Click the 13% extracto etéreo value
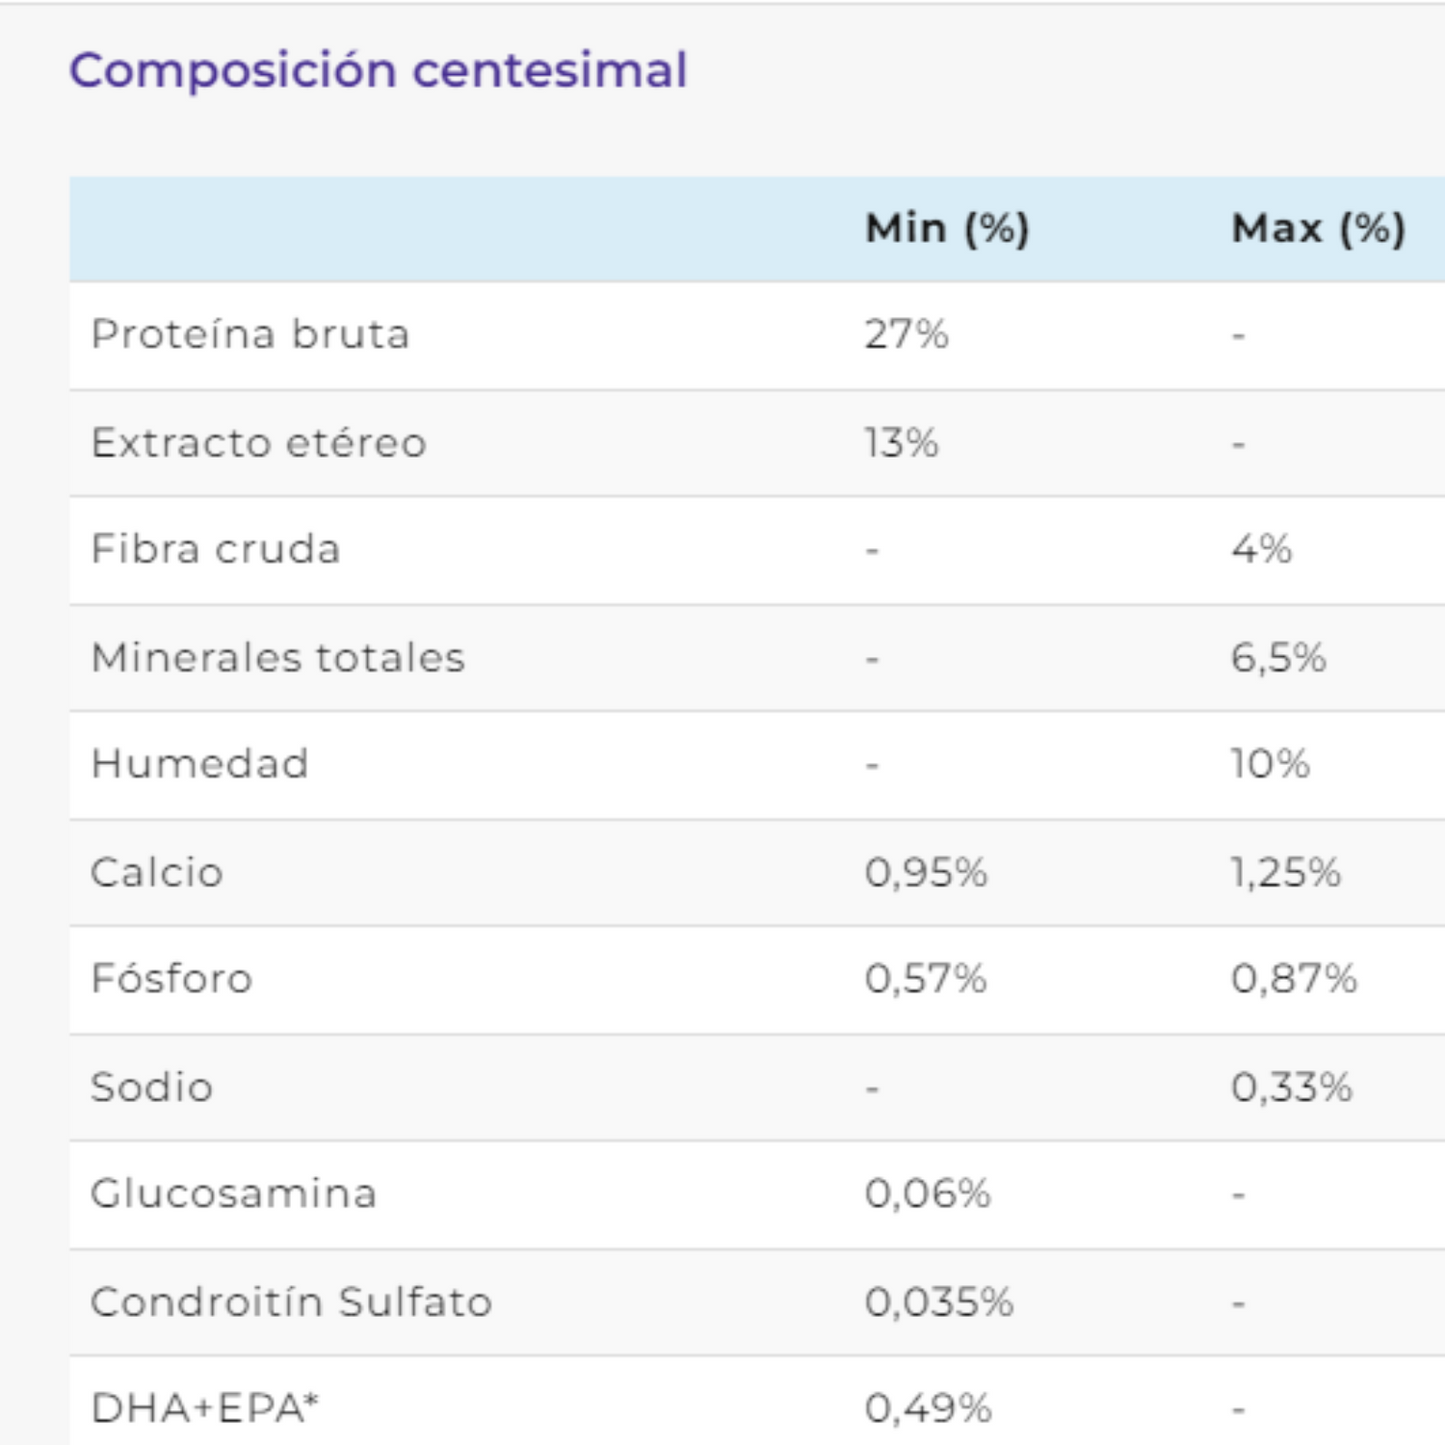Viewport: 1445px width, 1445px height. tap(901, 442)
